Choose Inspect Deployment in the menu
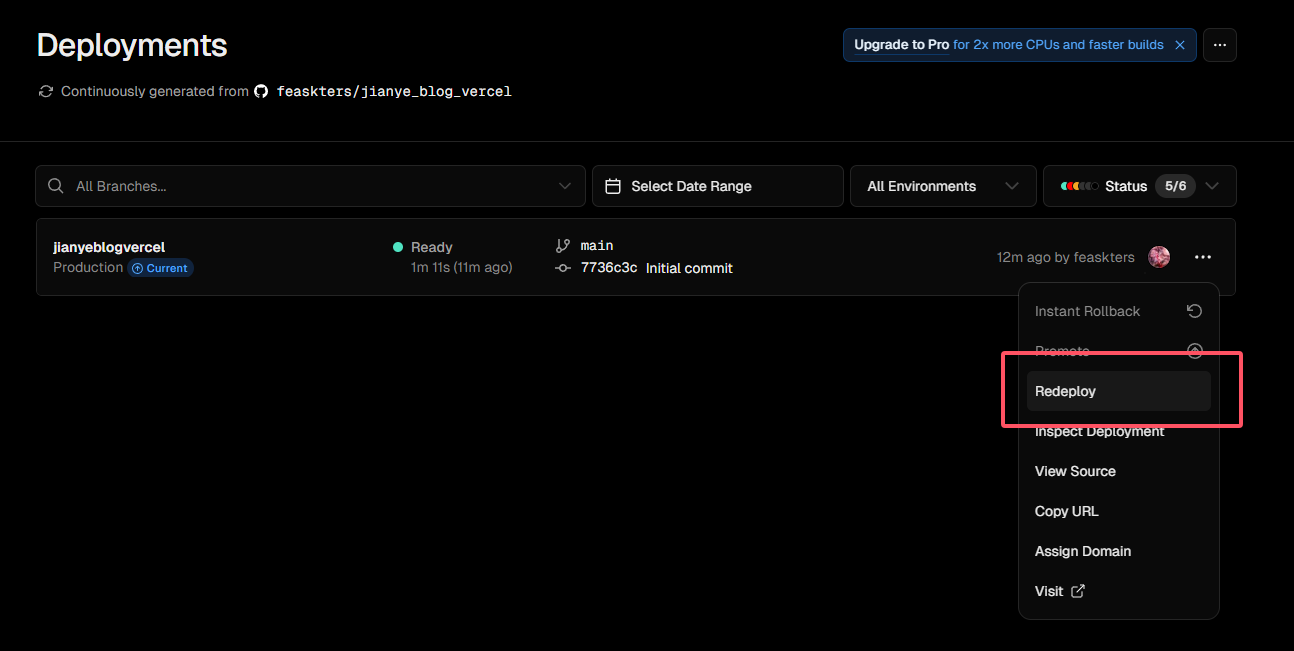1294x651 pixels. coord(1099,432)
